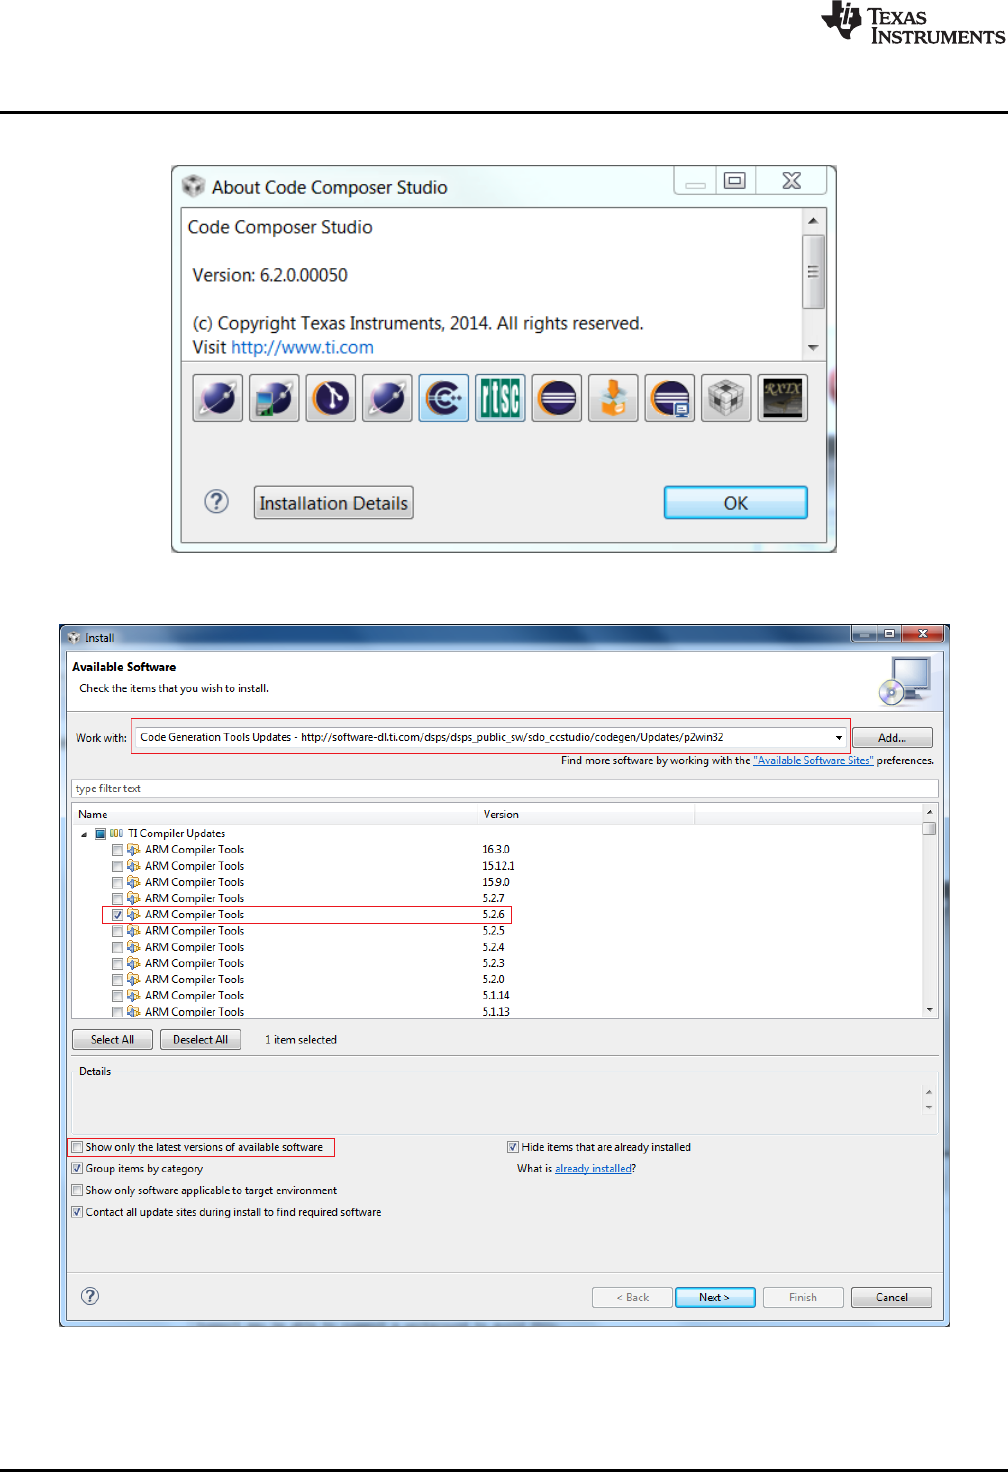Click the Next > button
This screenshot has width=1008, height=1472.
715,1297
